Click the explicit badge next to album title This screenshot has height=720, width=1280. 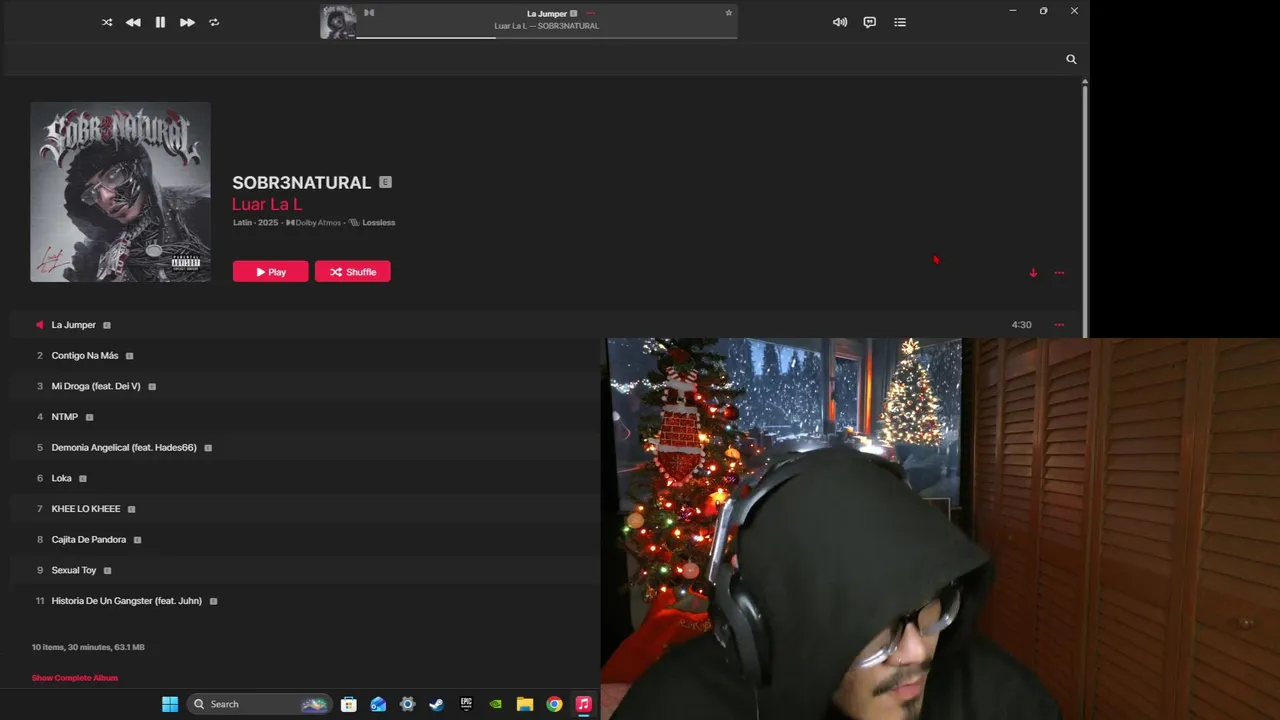tap(385, 182)
